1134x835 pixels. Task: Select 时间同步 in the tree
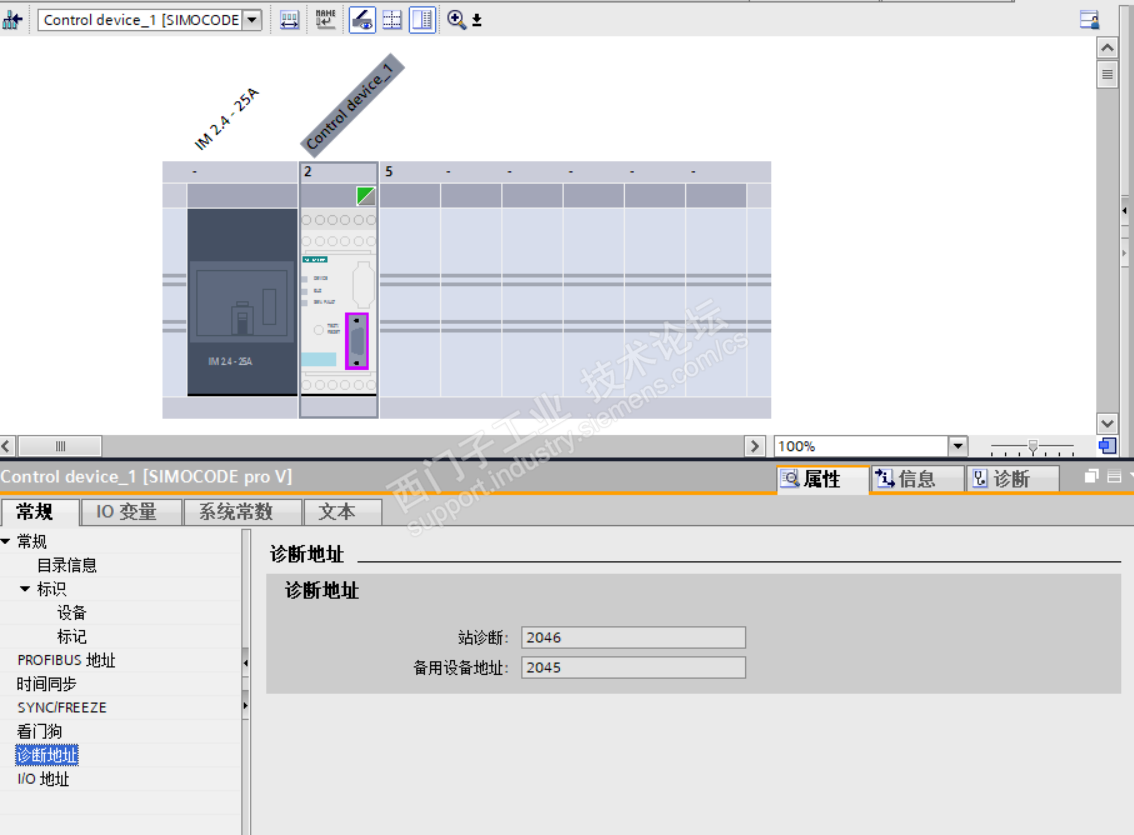(46, 684)
